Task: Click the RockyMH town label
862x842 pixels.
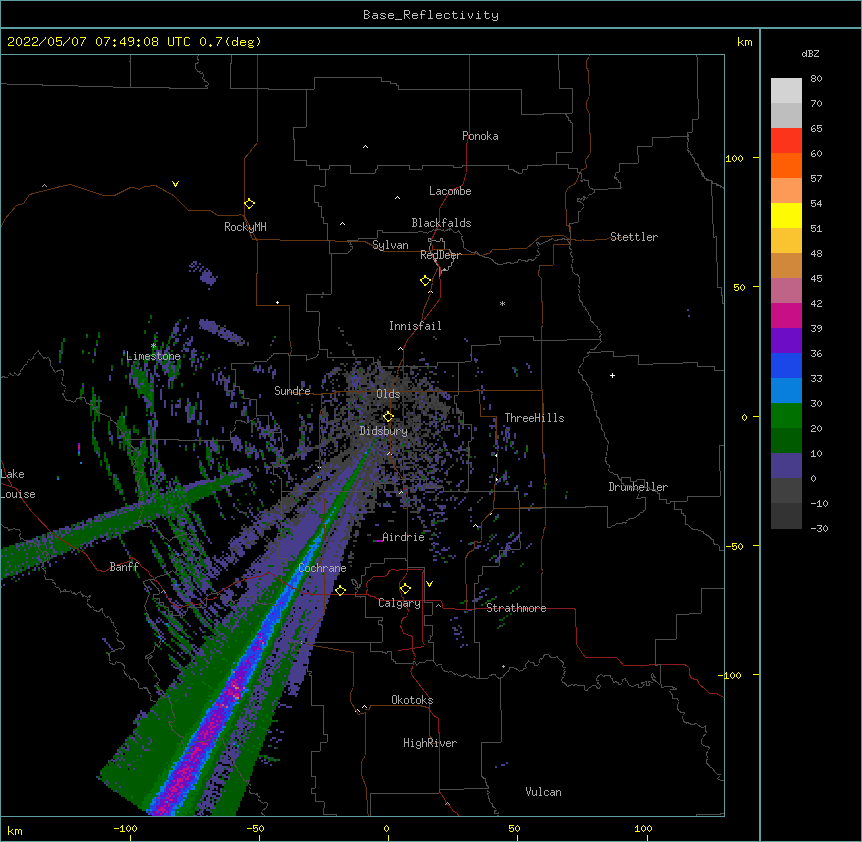Action: (x=245, y=227)
